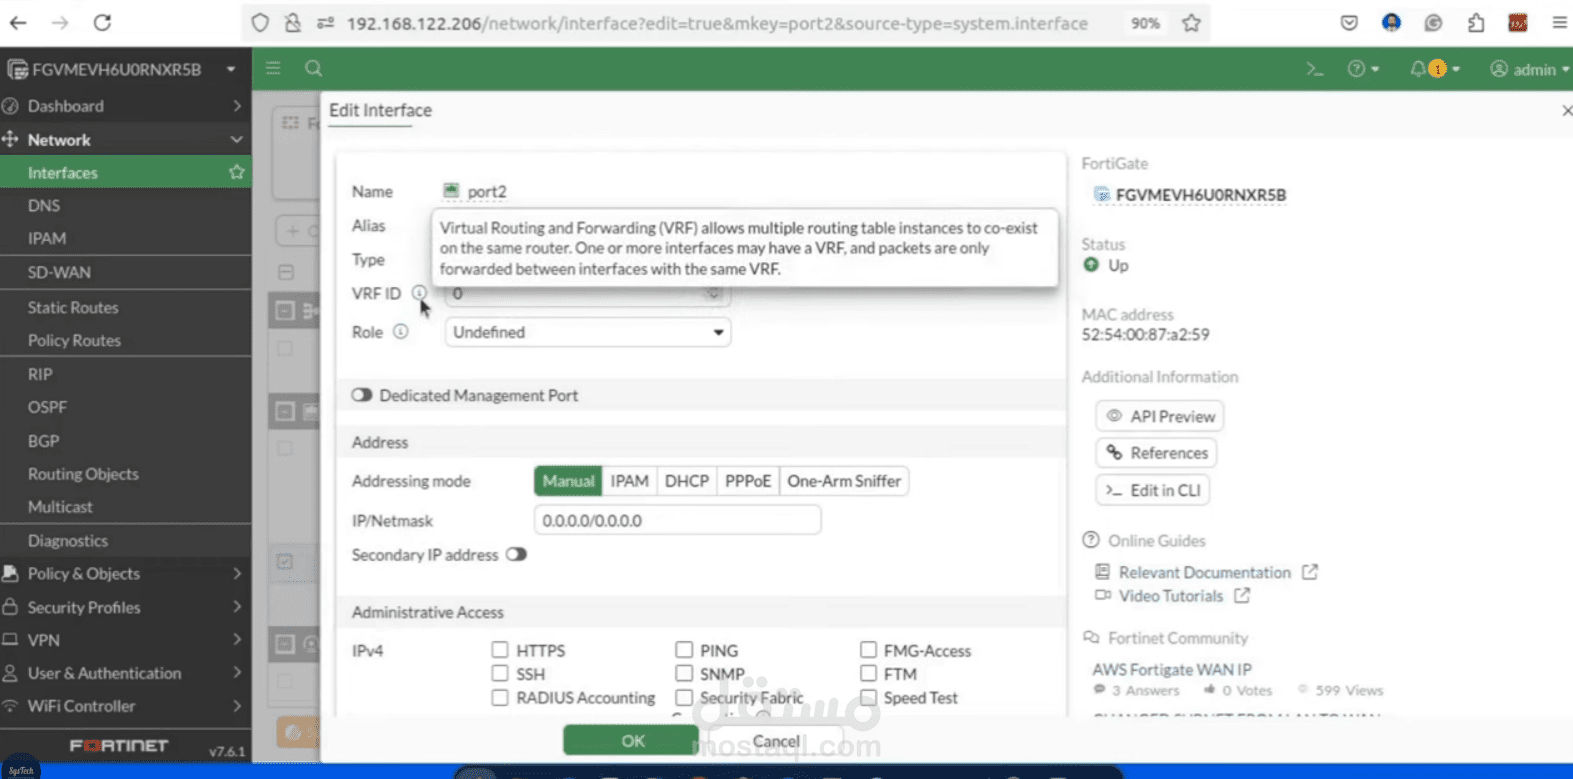Expand User & Authentication menu
This screenshot has height=779, width=1573.
coord(125,673)
